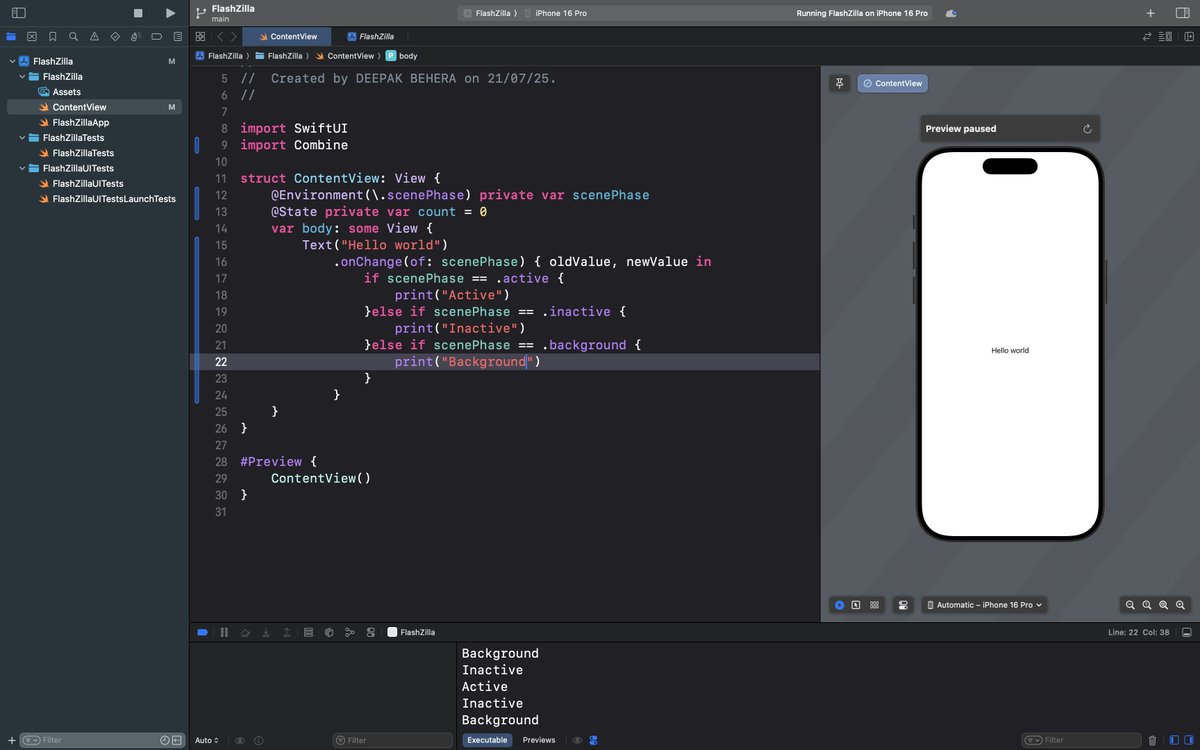Open the Issue navigator warning icon

point(94,36)
